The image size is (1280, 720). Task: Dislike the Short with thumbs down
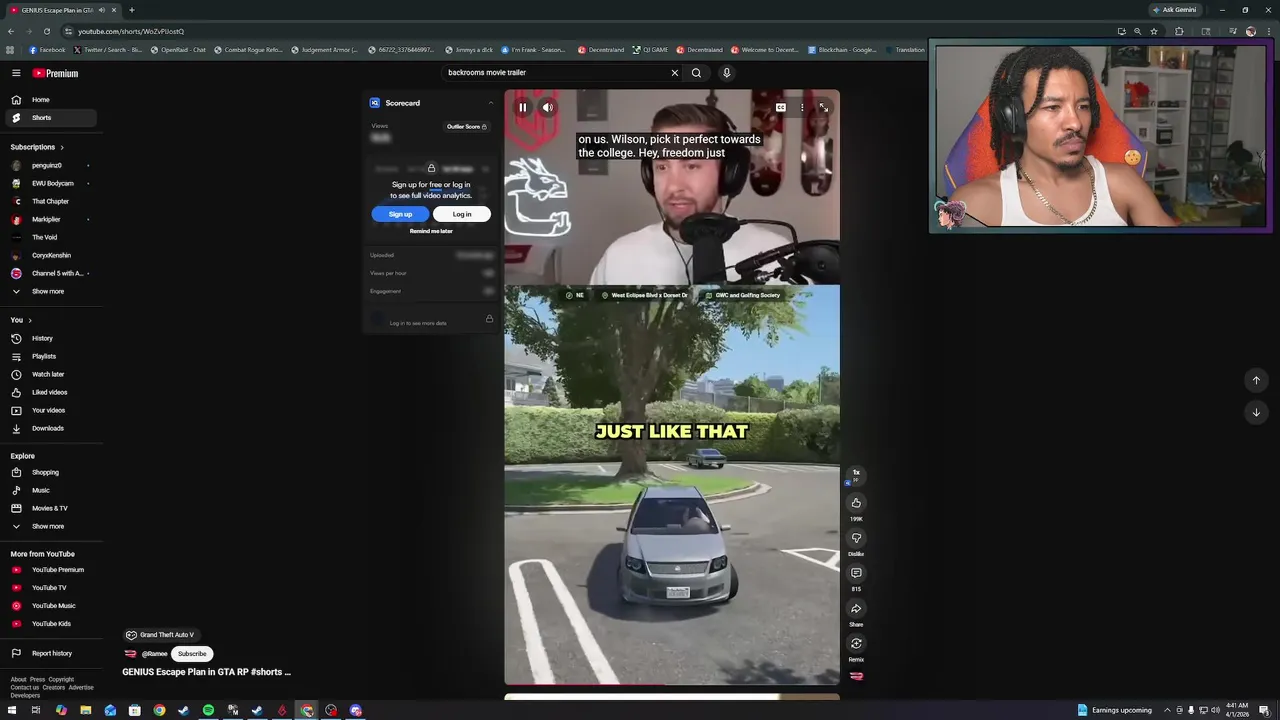(x=856, y=538)
